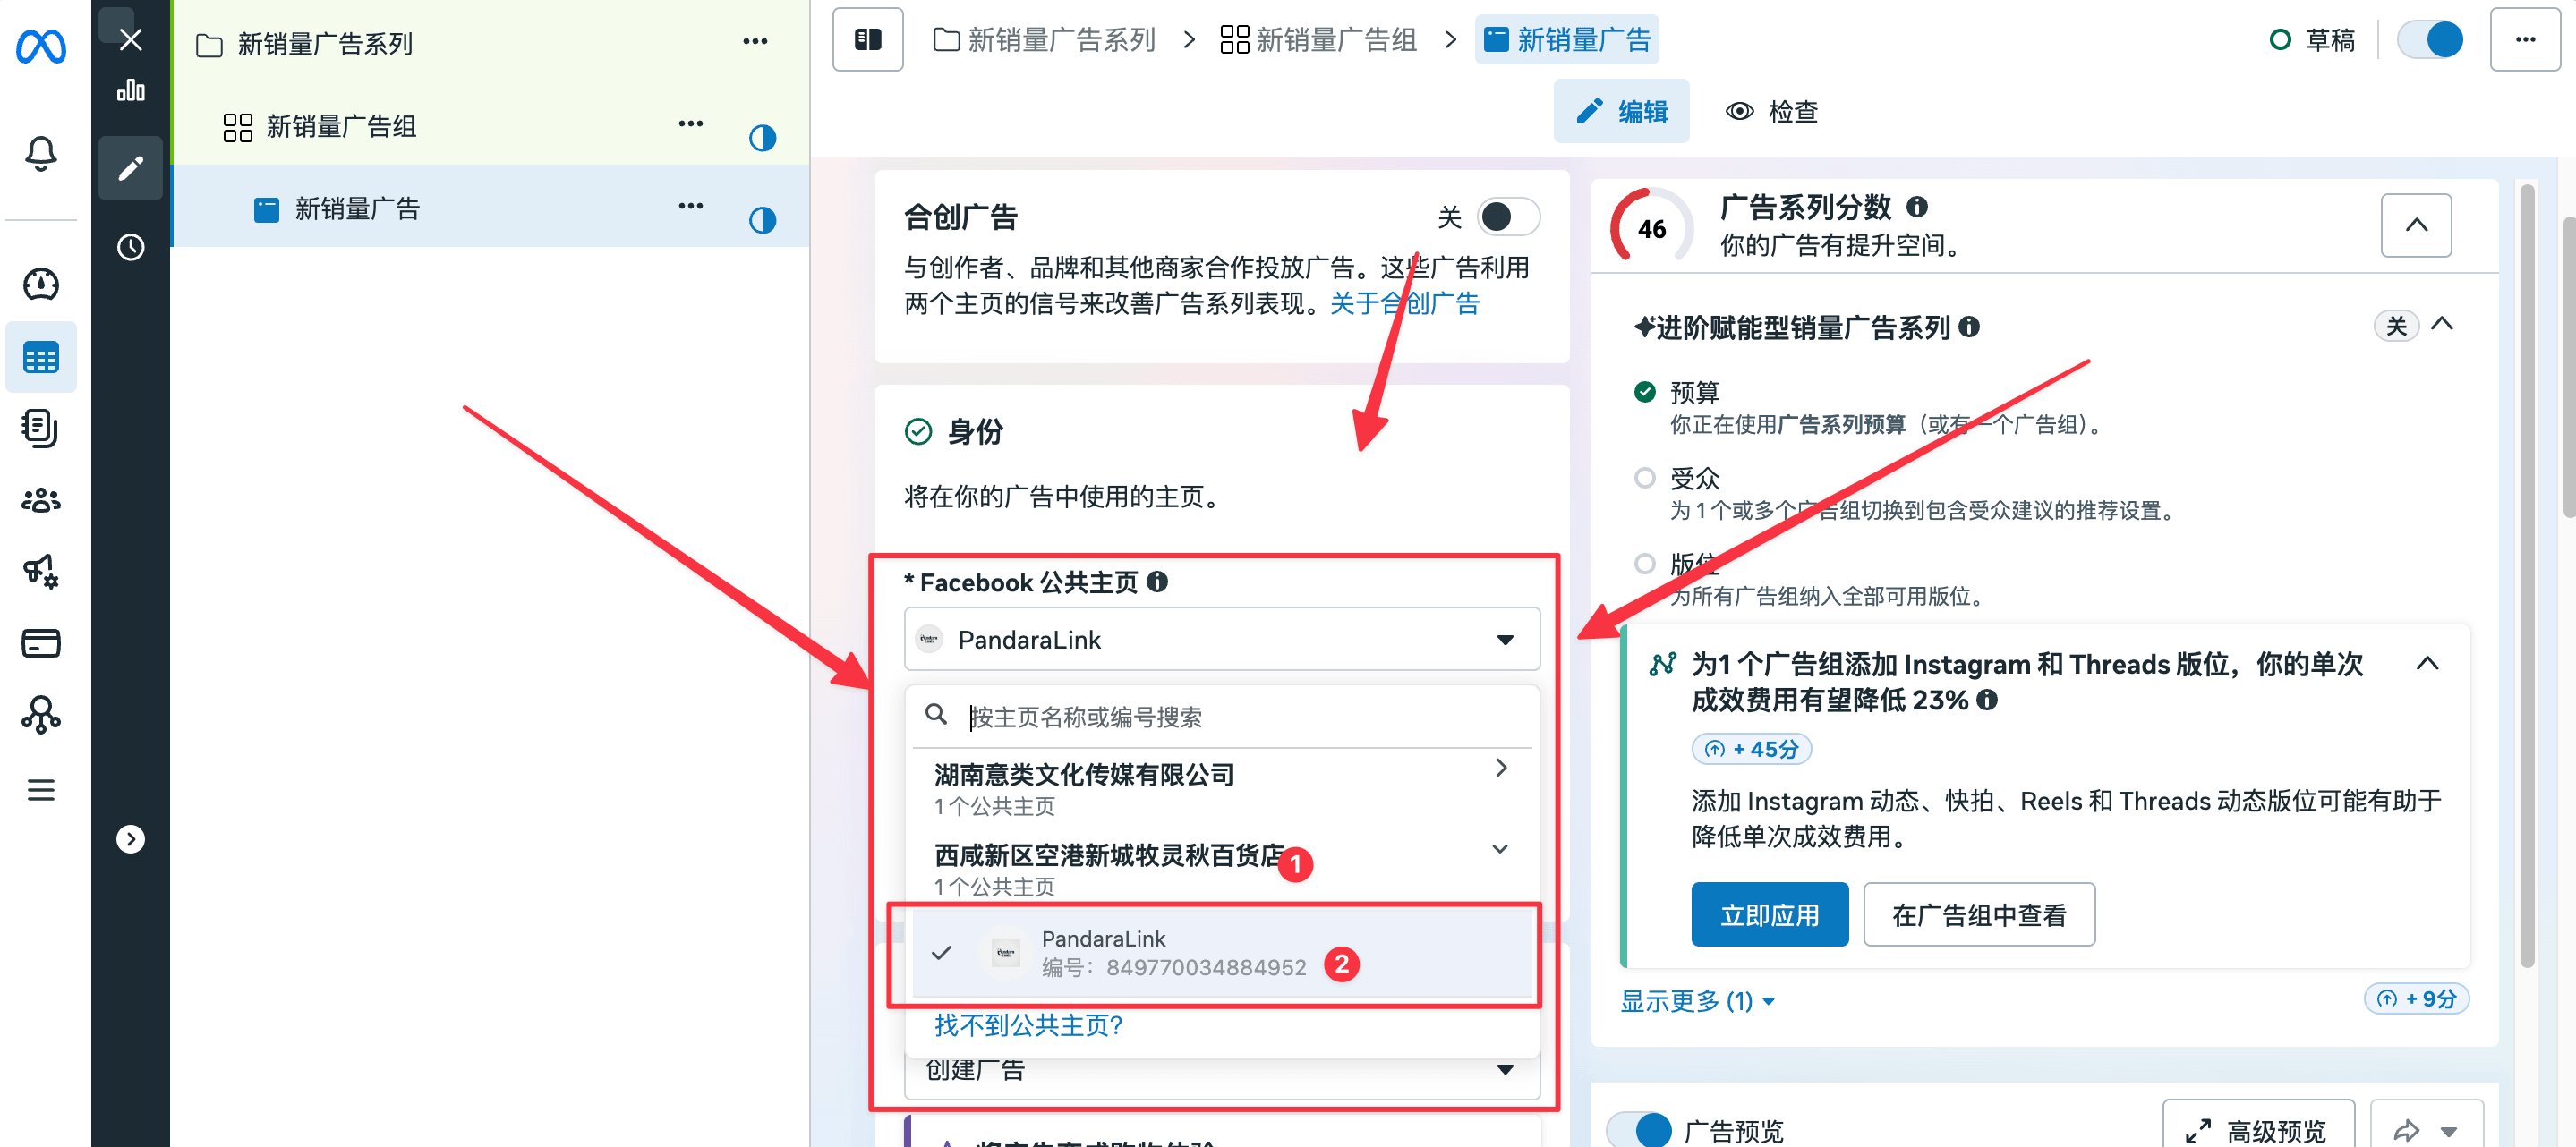Open the all tools hamburger menu

[x=41, y=790]
